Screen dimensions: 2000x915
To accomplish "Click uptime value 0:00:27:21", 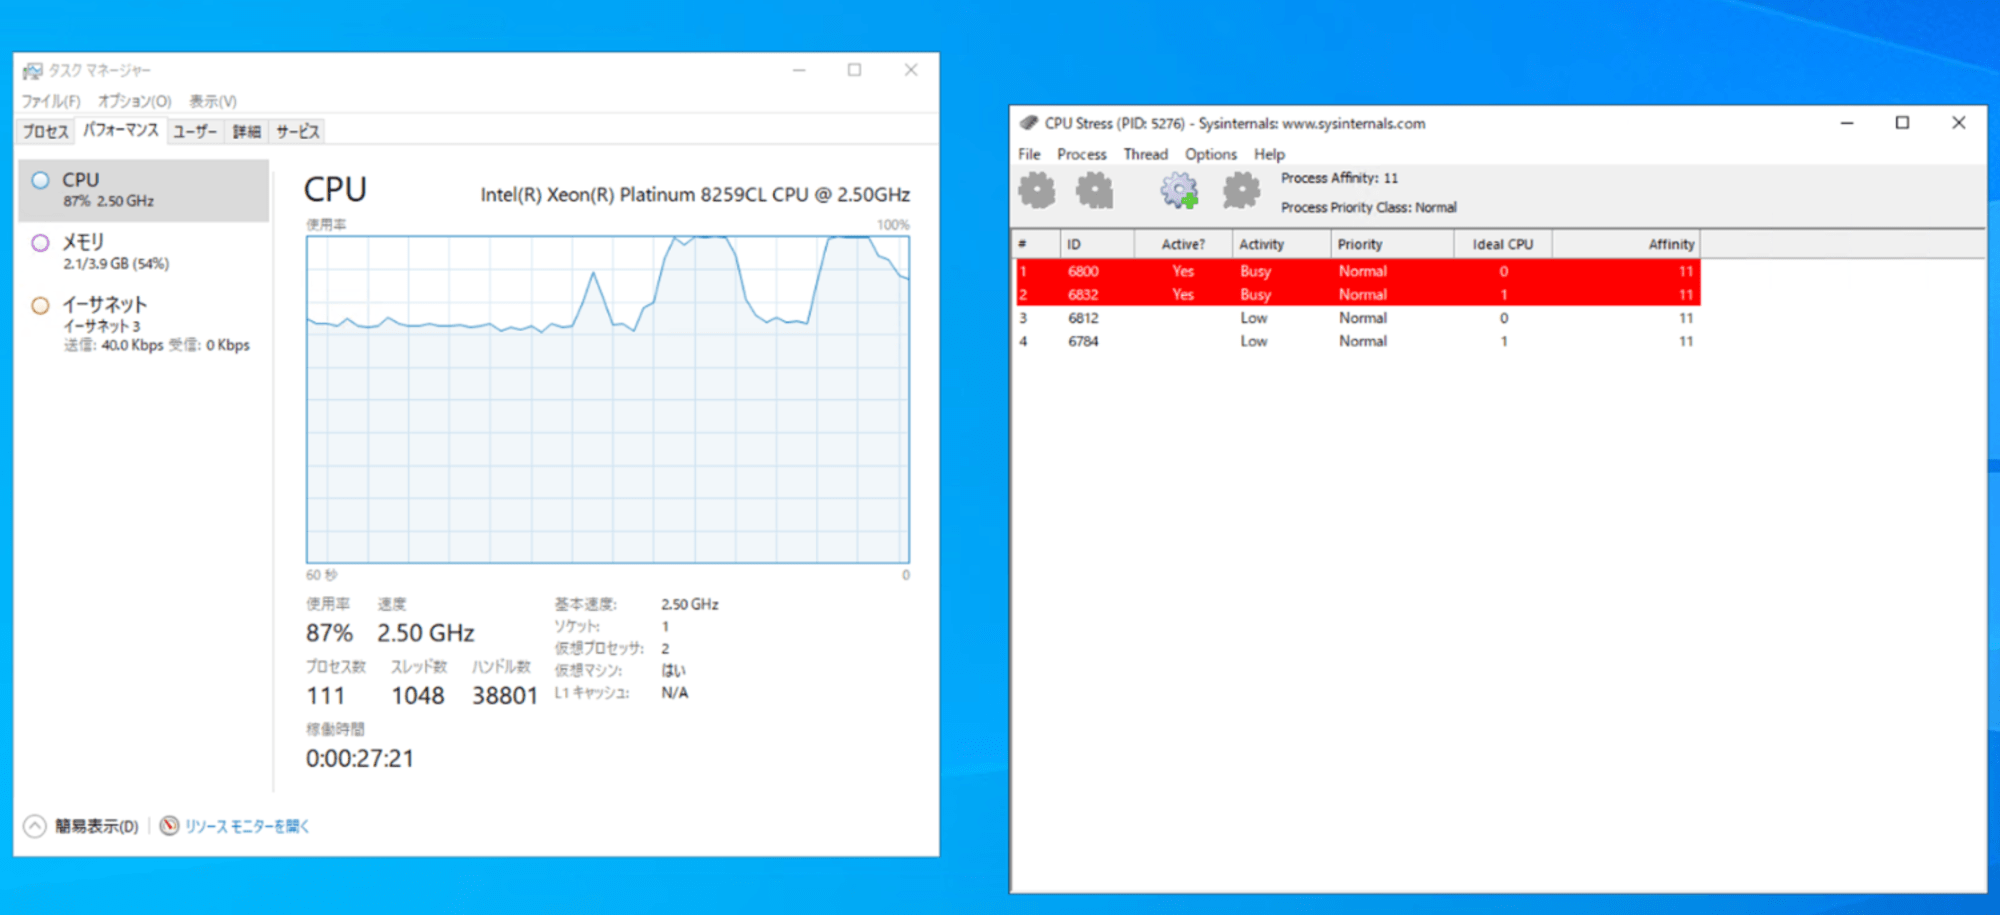I will pyautogui.click(x=360, y=758).
